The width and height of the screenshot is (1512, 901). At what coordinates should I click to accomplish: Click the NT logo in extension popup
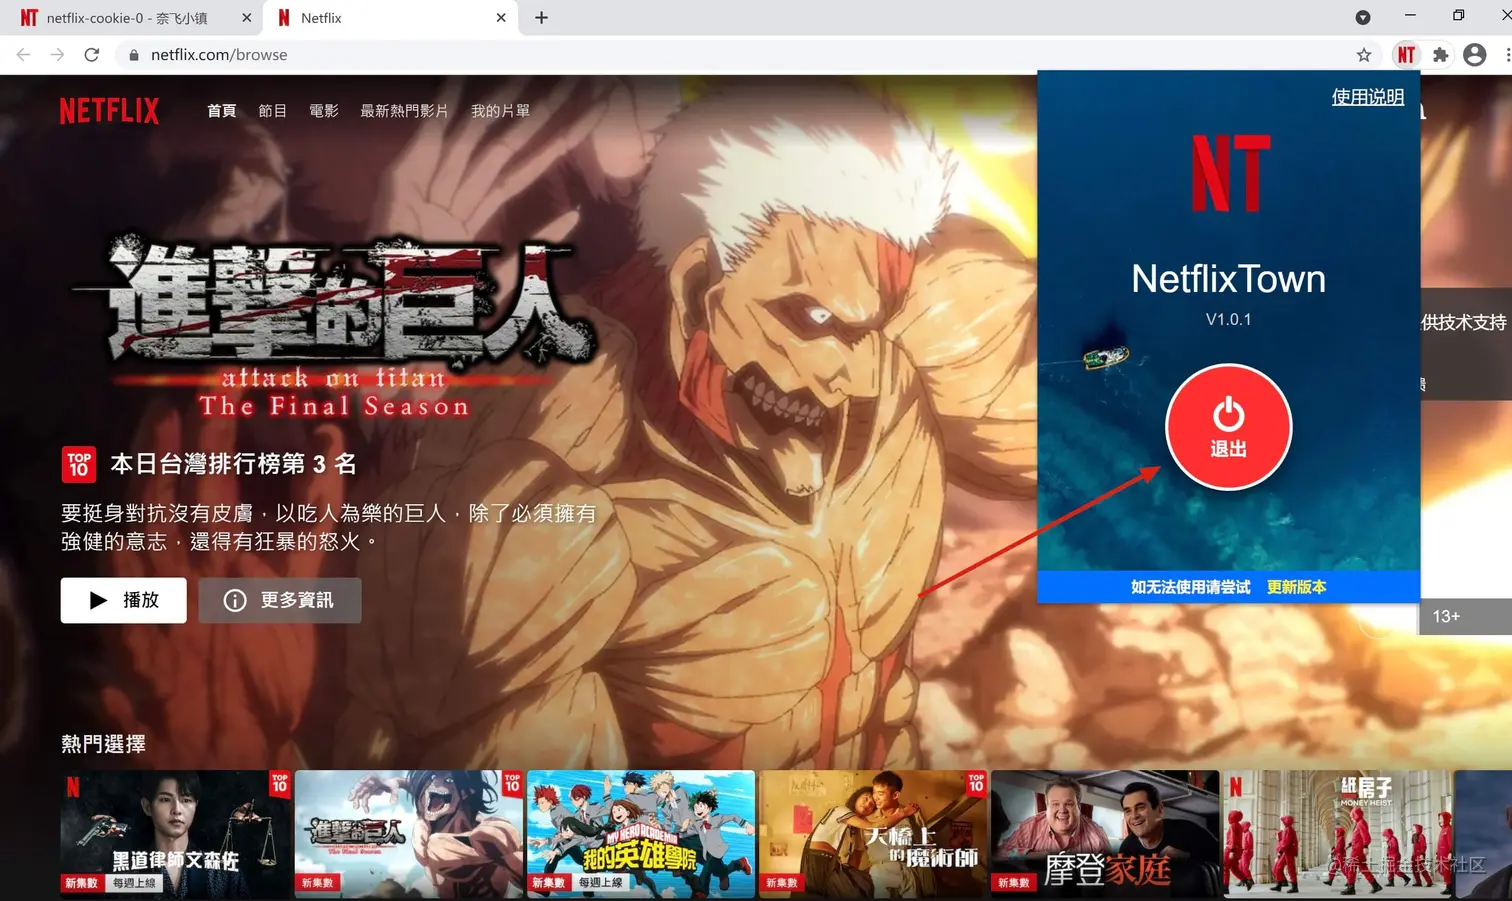click(x=1230, y=173)
